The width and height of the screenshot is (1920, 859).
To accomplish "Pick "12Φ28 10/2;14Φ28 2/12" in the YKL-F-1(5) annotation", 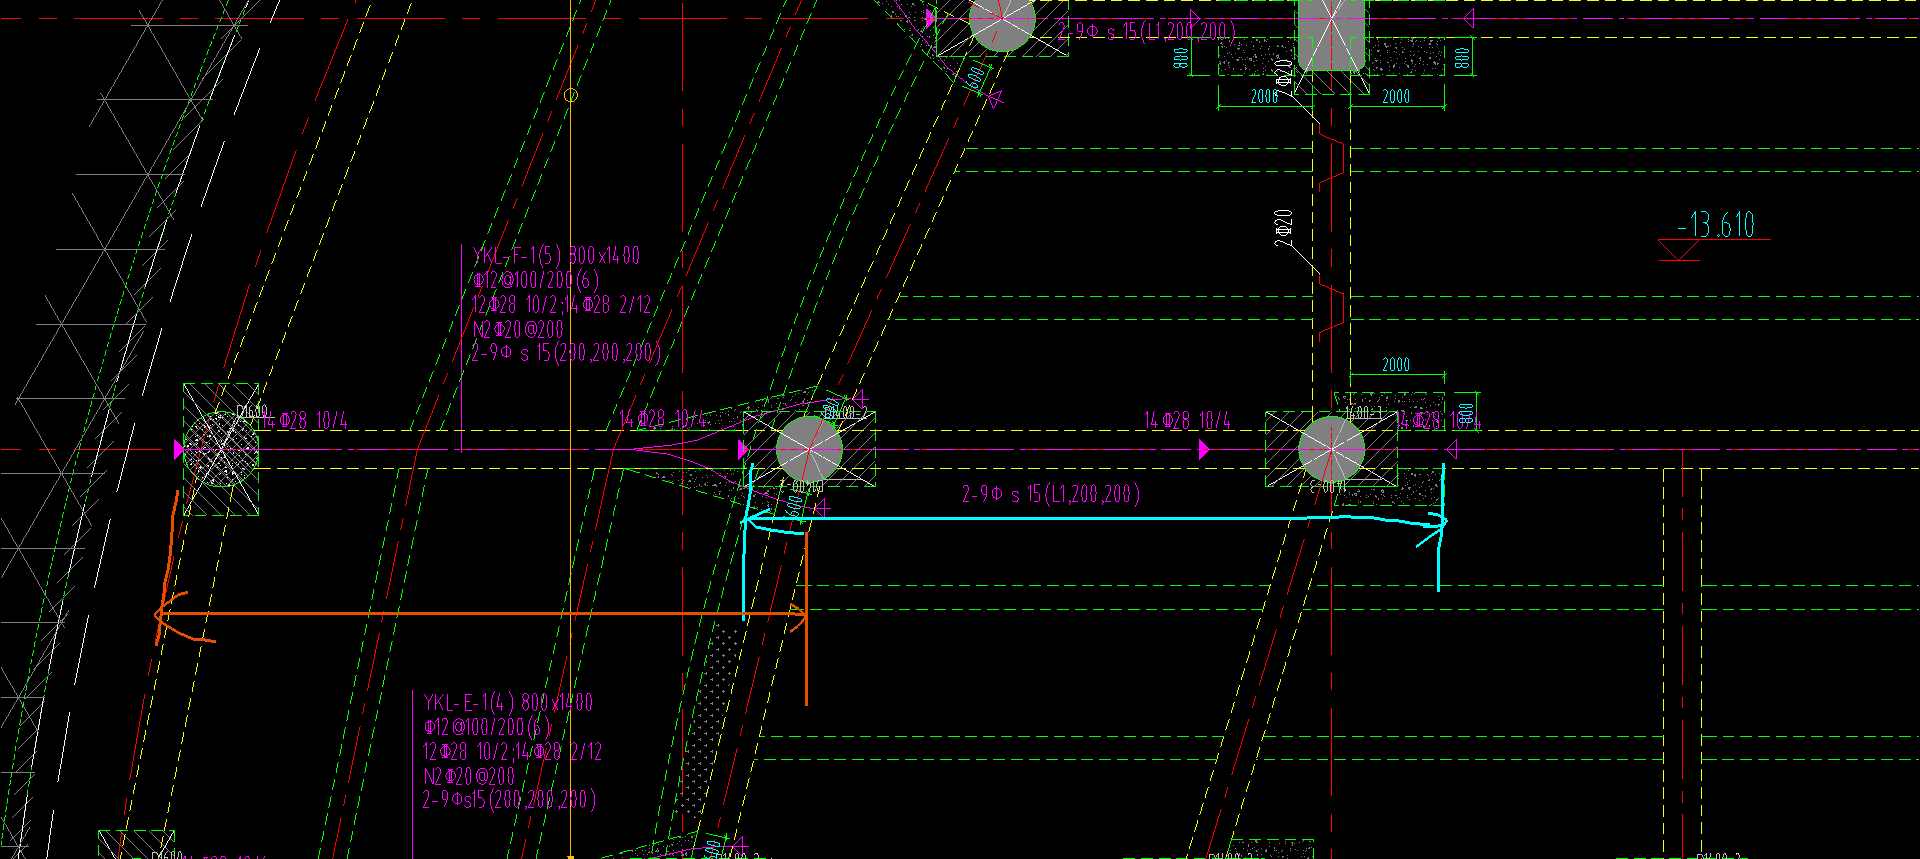I will tap(562, 304).
